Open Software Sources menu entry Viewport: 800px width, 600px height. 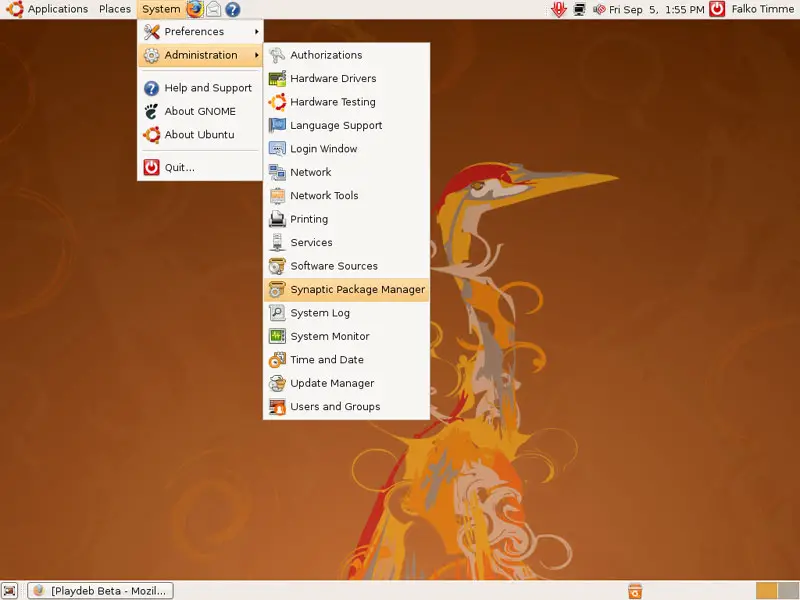[333, 266]
